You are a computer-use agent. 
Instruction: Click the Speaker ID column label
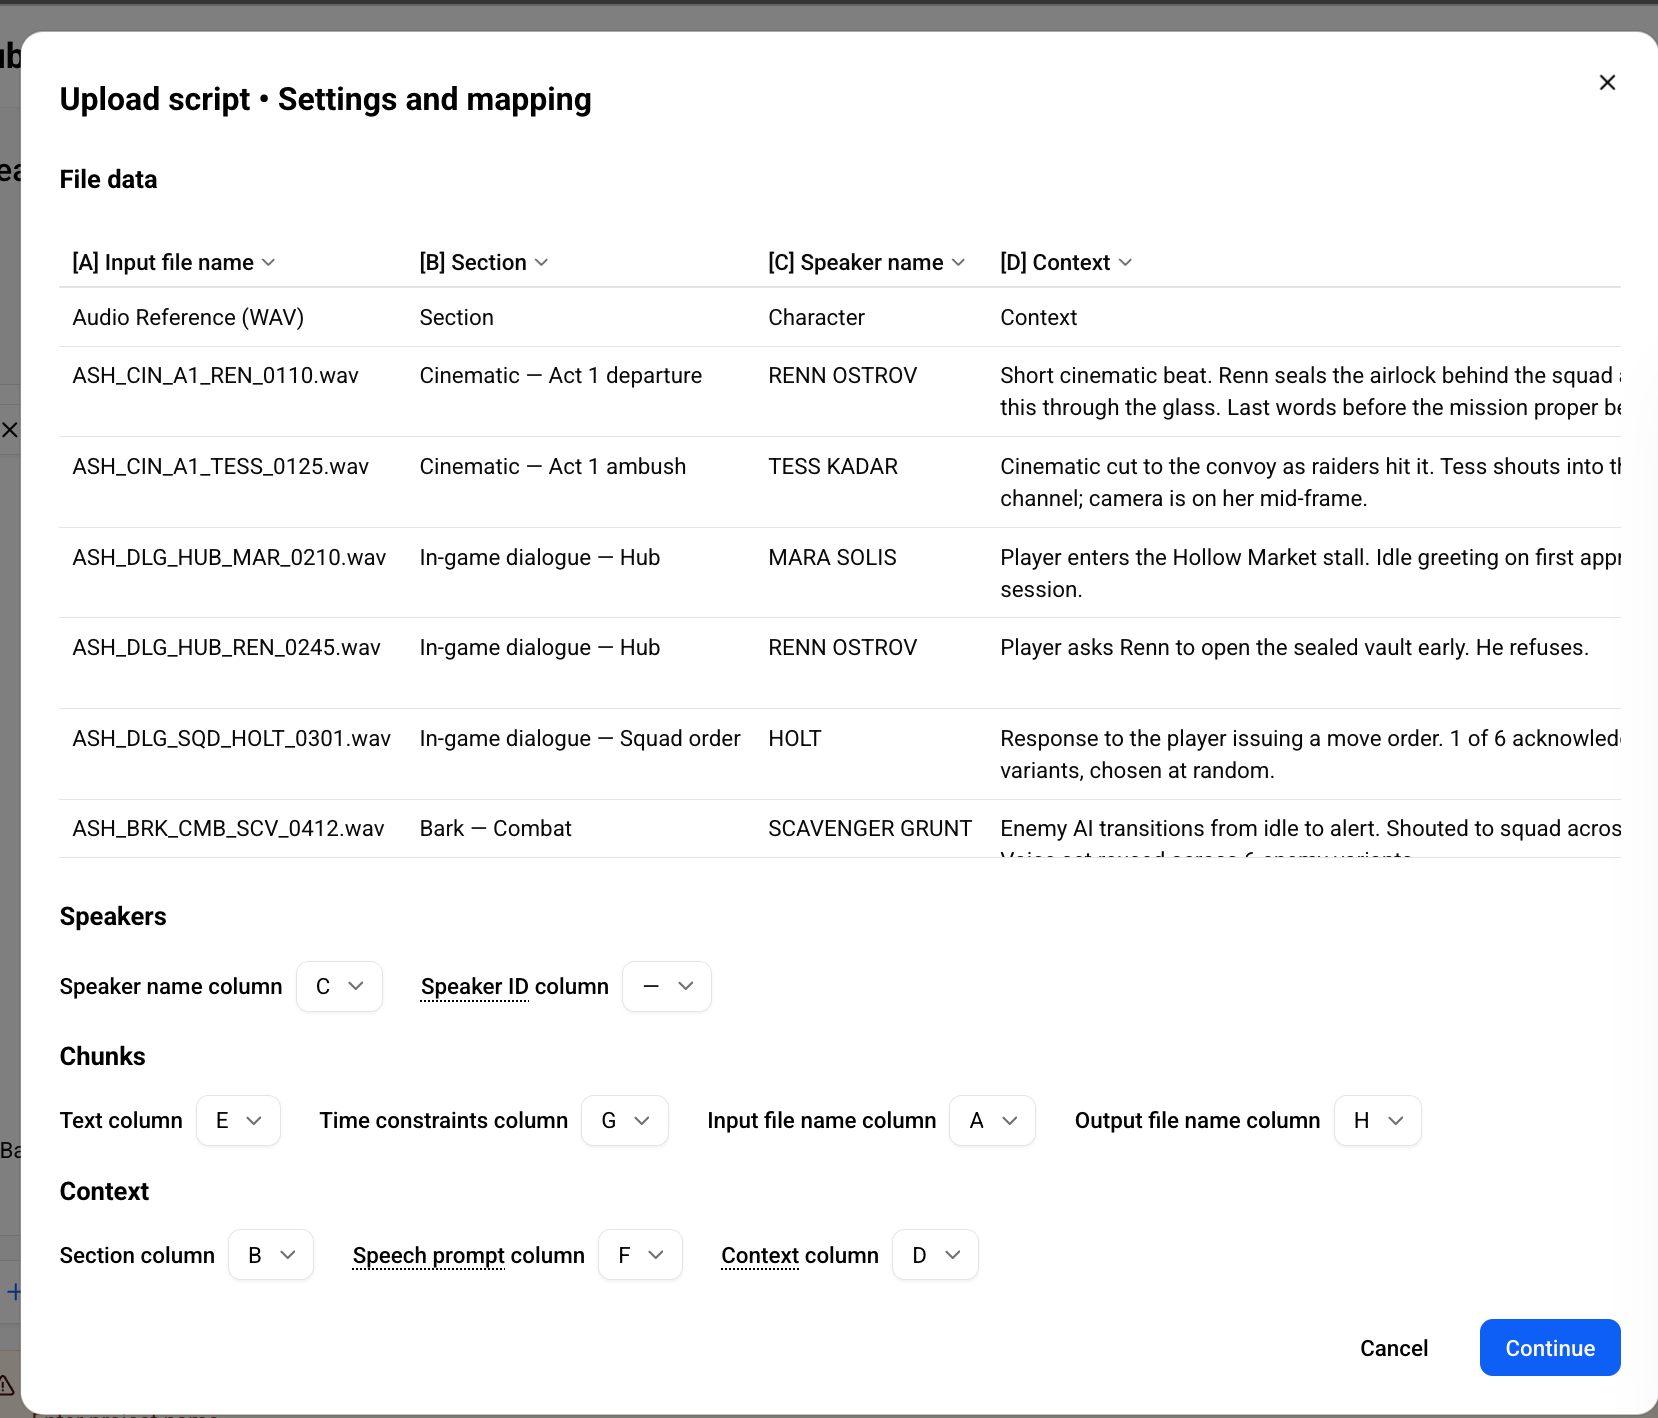coord(514,986)
